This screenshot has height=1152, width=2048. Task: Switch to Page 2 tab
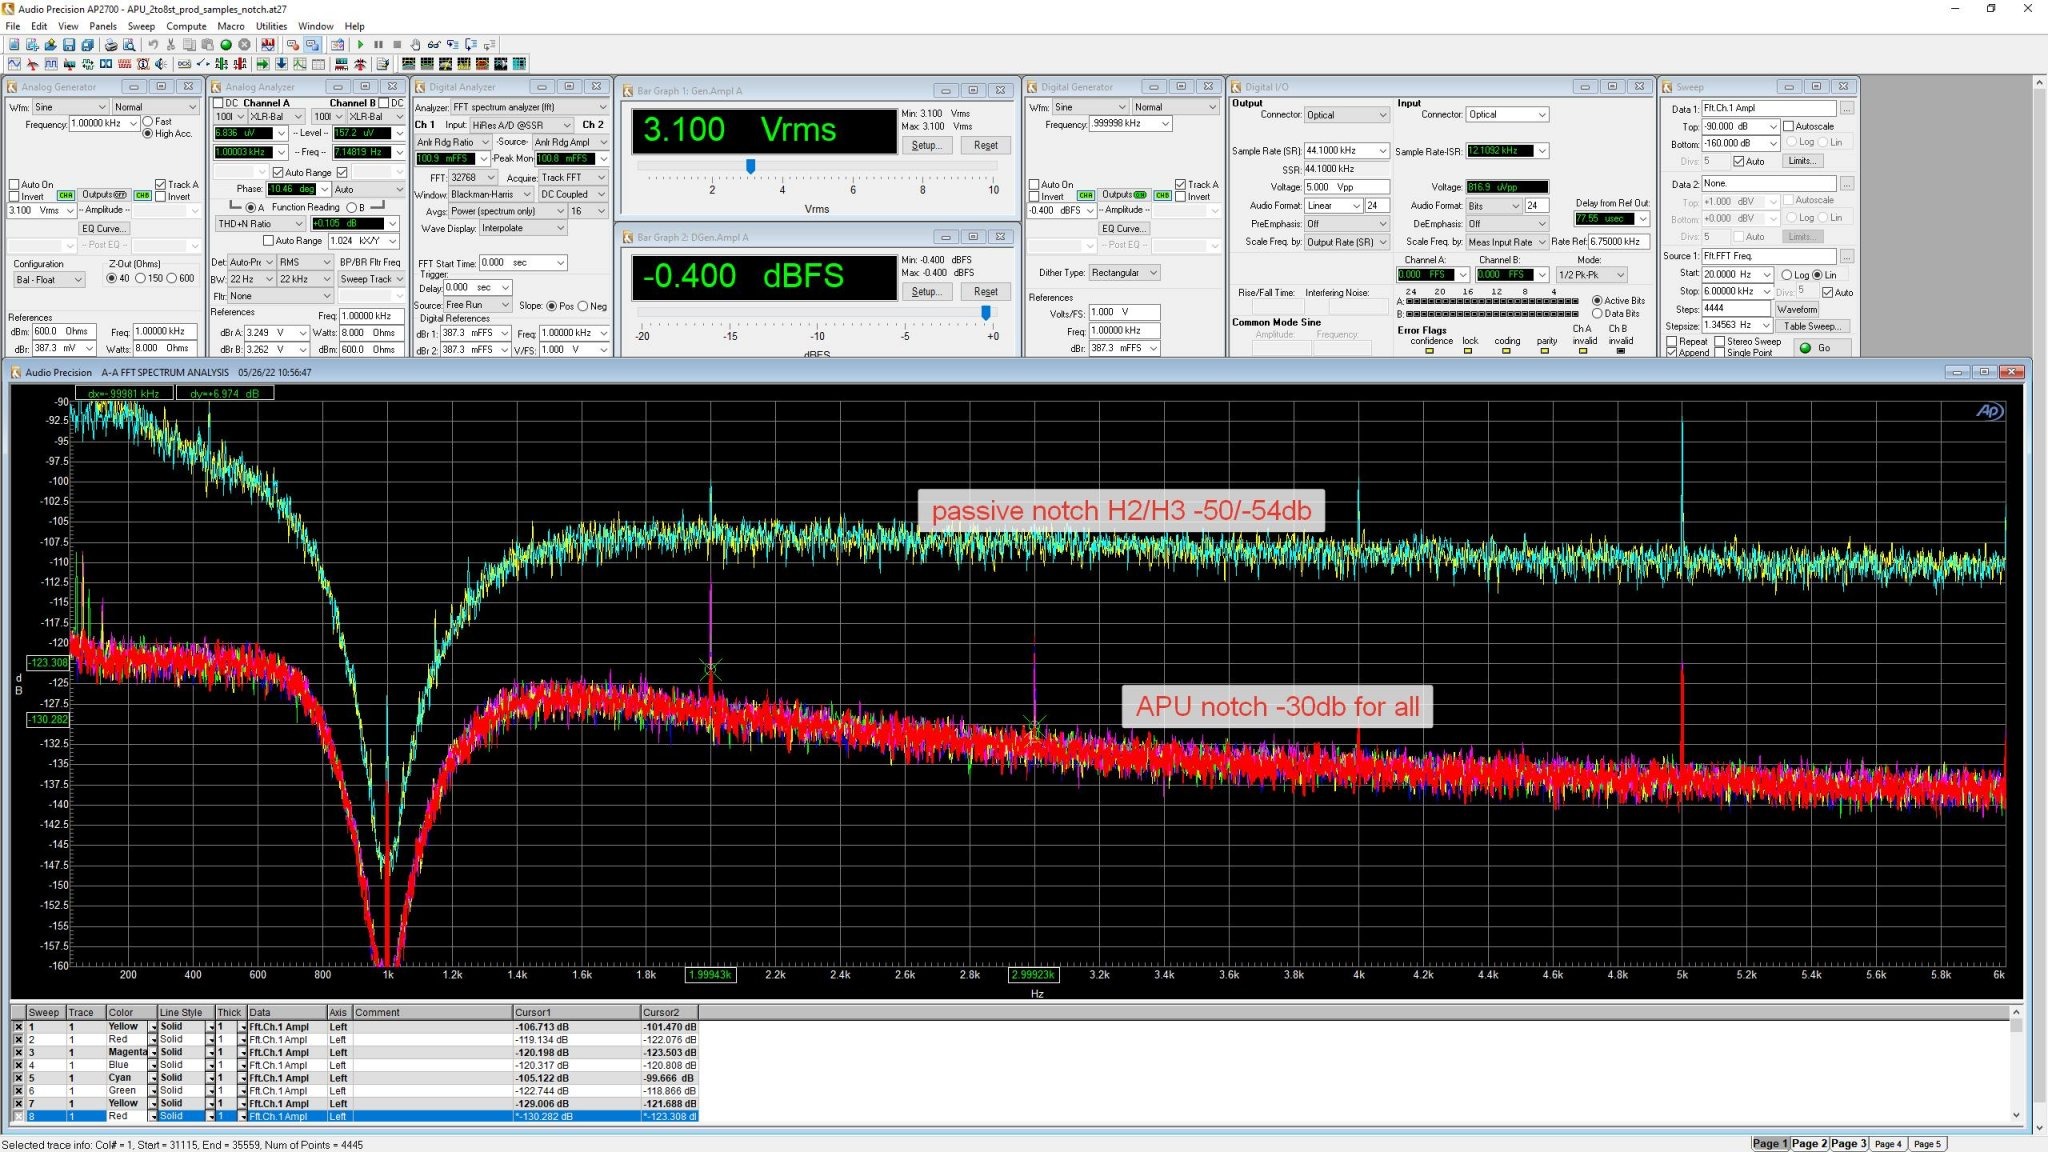(1809, 1143)
